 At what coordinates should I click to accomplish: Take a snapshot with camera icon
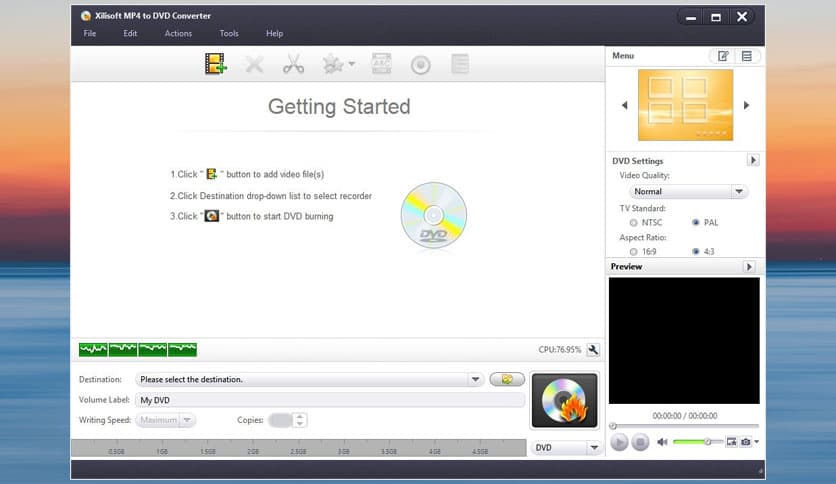click(746, 442)
